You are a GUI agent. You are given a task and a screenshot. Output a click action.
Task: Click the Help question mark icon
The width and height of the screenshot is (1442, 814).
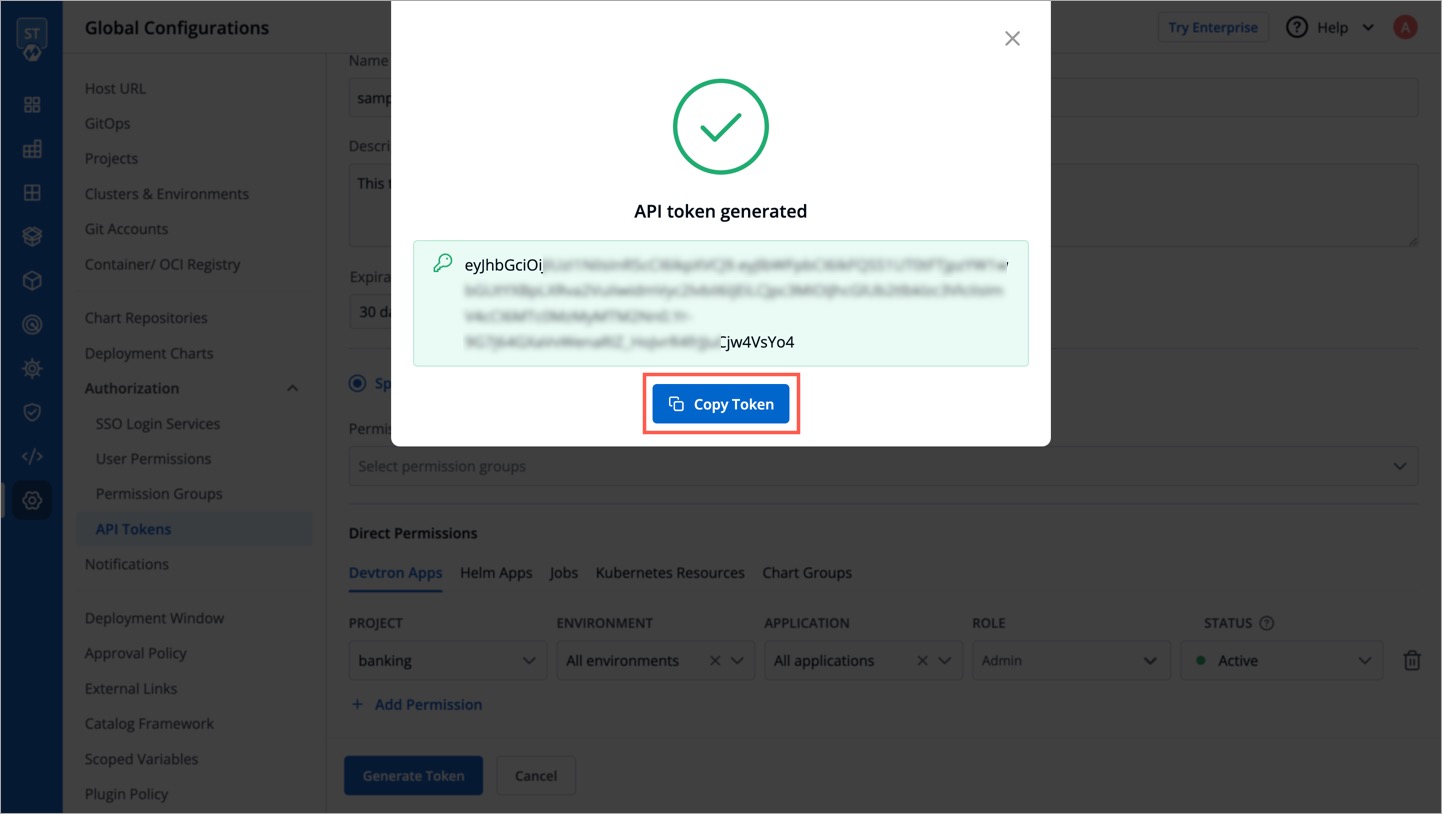[x=1297, y=28]
